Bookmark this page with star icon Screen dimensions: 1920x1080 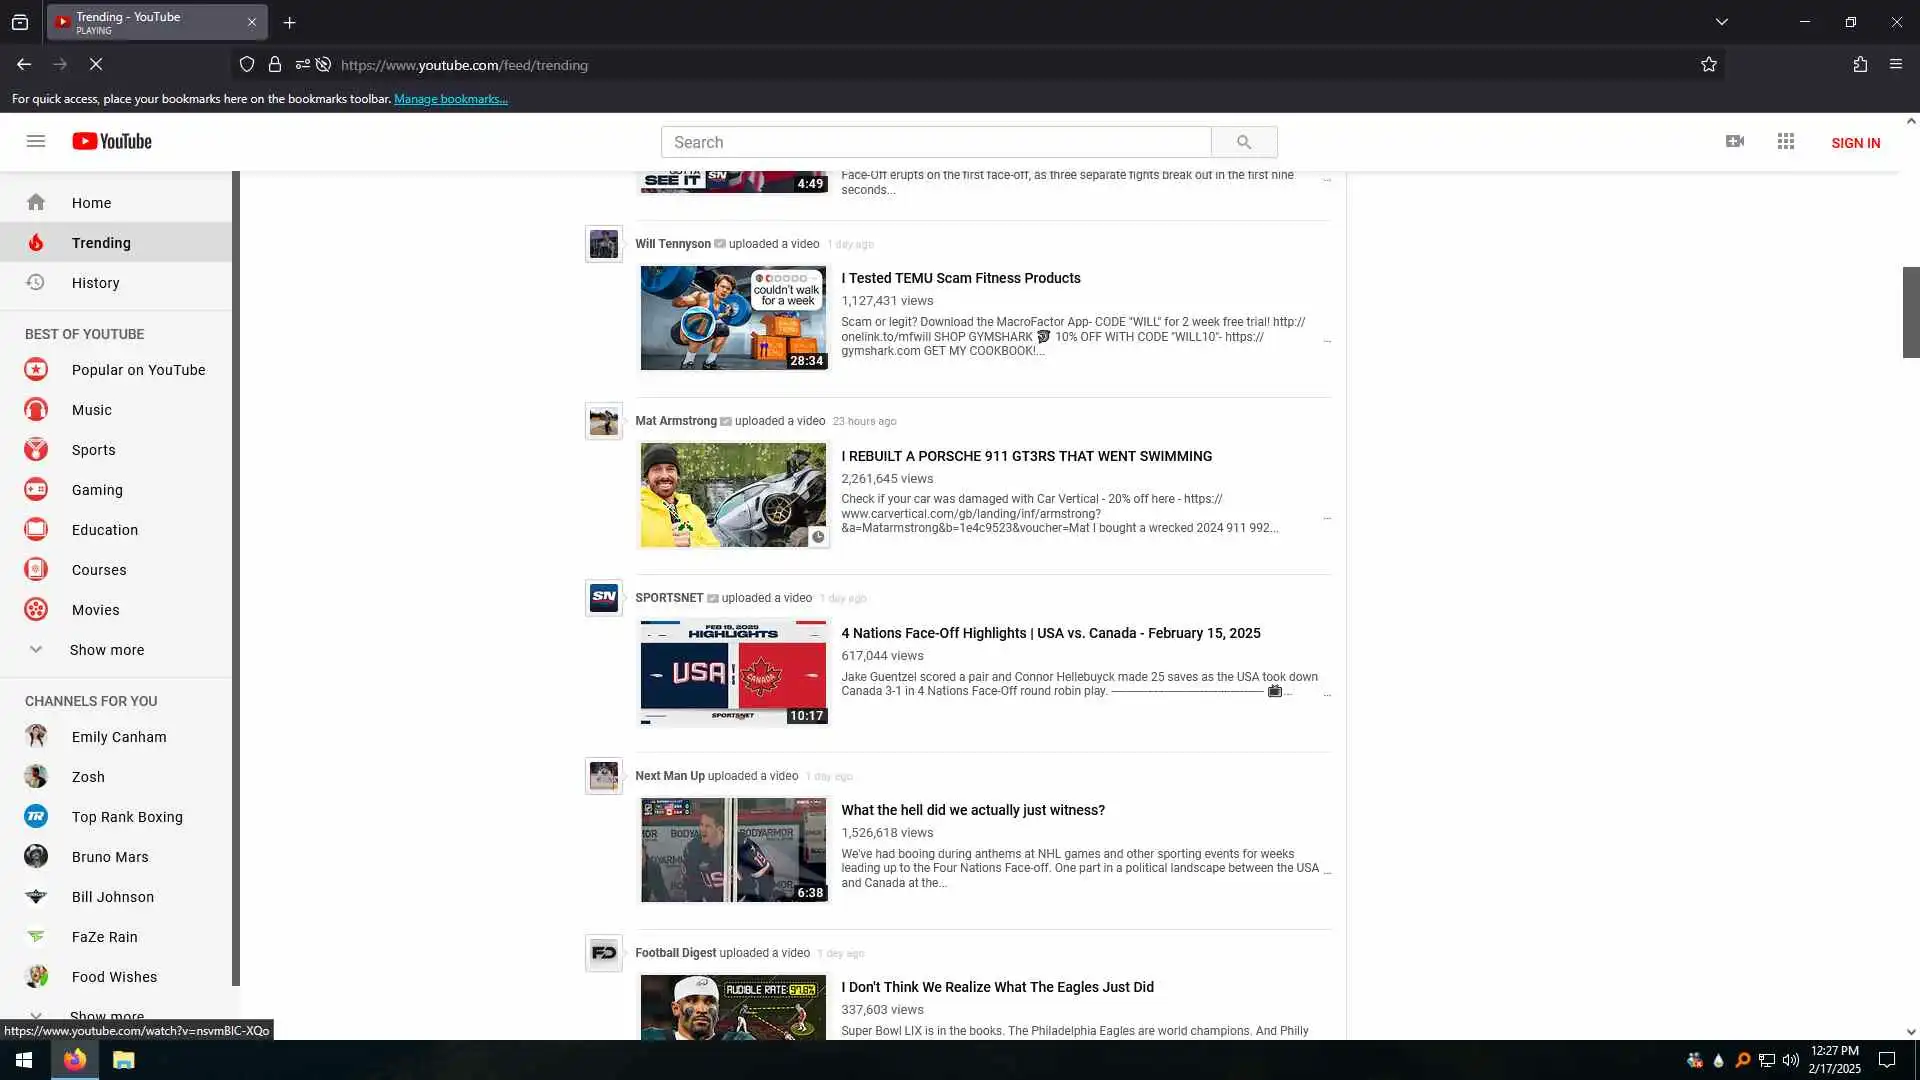[x=1709, y=65]
